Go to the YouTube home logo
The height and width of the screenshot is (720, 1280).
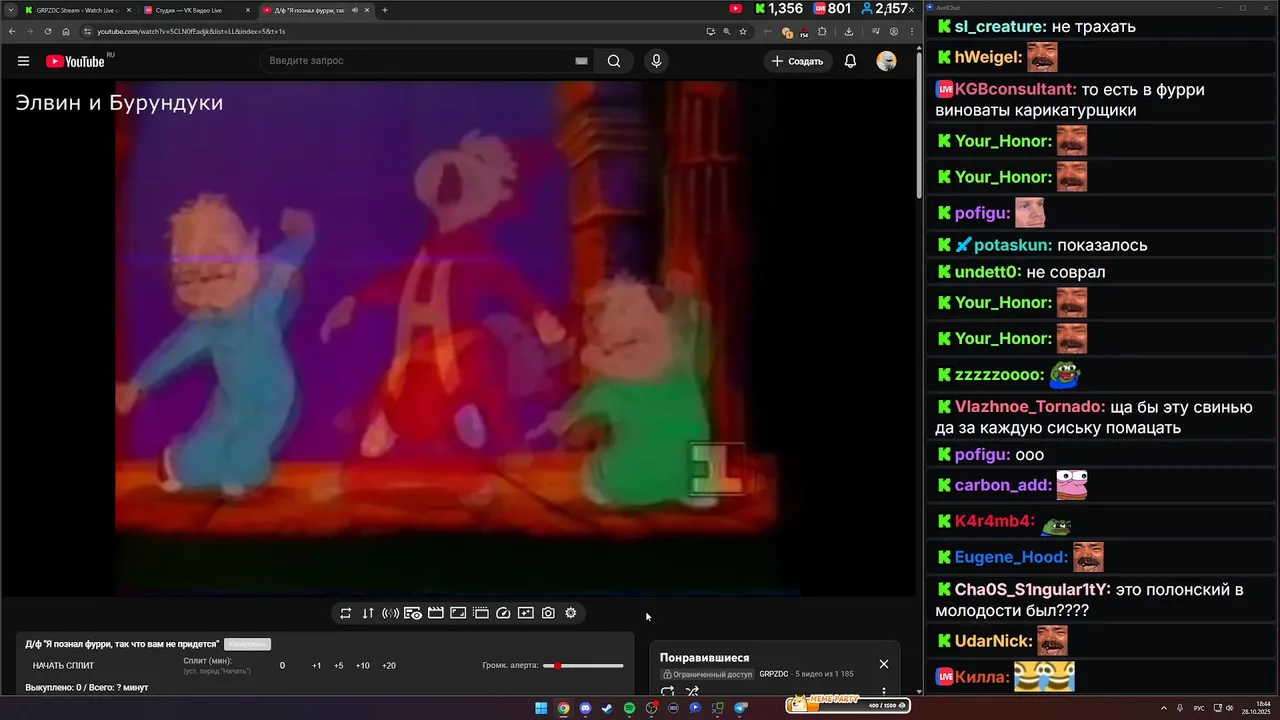[x=76, y=61]
